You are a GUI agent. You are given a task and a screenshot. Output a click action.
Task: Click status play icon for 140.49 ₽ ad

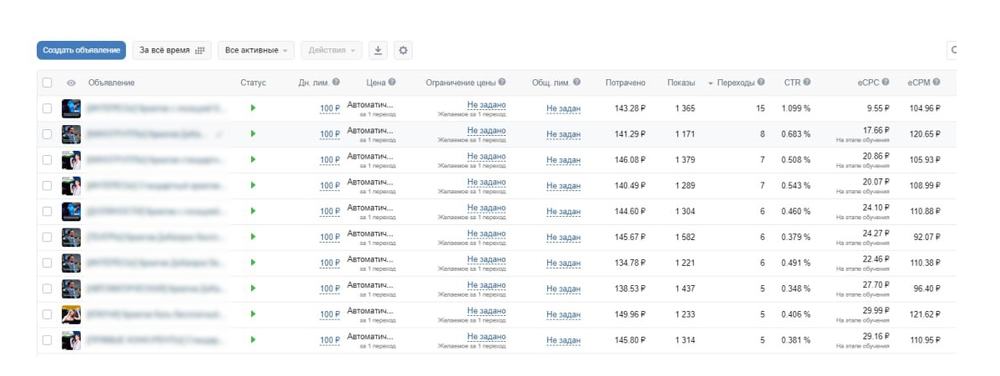coord(253,185)
